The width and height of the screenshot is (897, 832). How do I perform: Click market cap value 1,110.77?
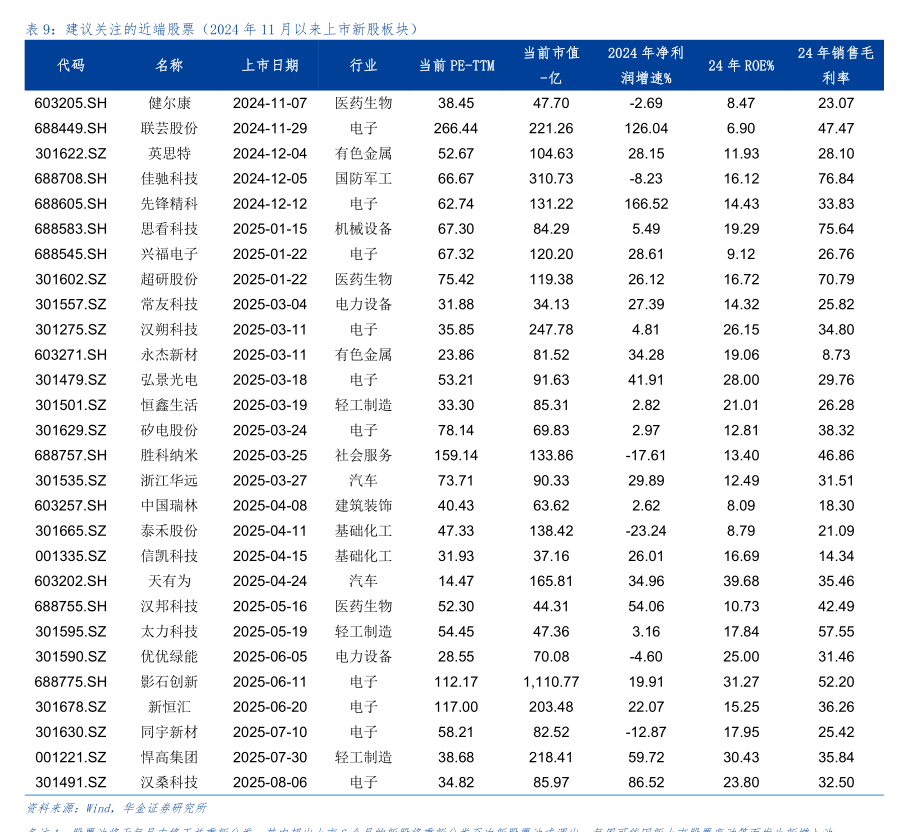coord(551,682)
